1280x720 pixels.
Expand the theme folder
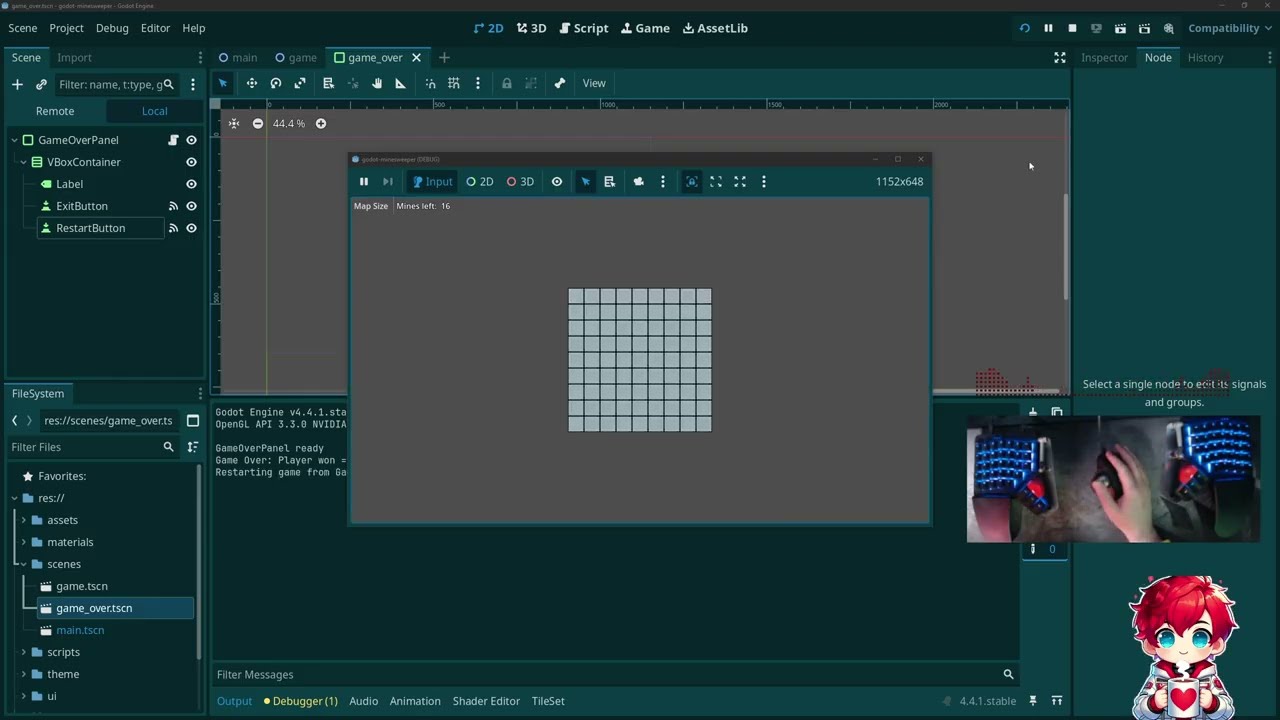tap(24, 674)
